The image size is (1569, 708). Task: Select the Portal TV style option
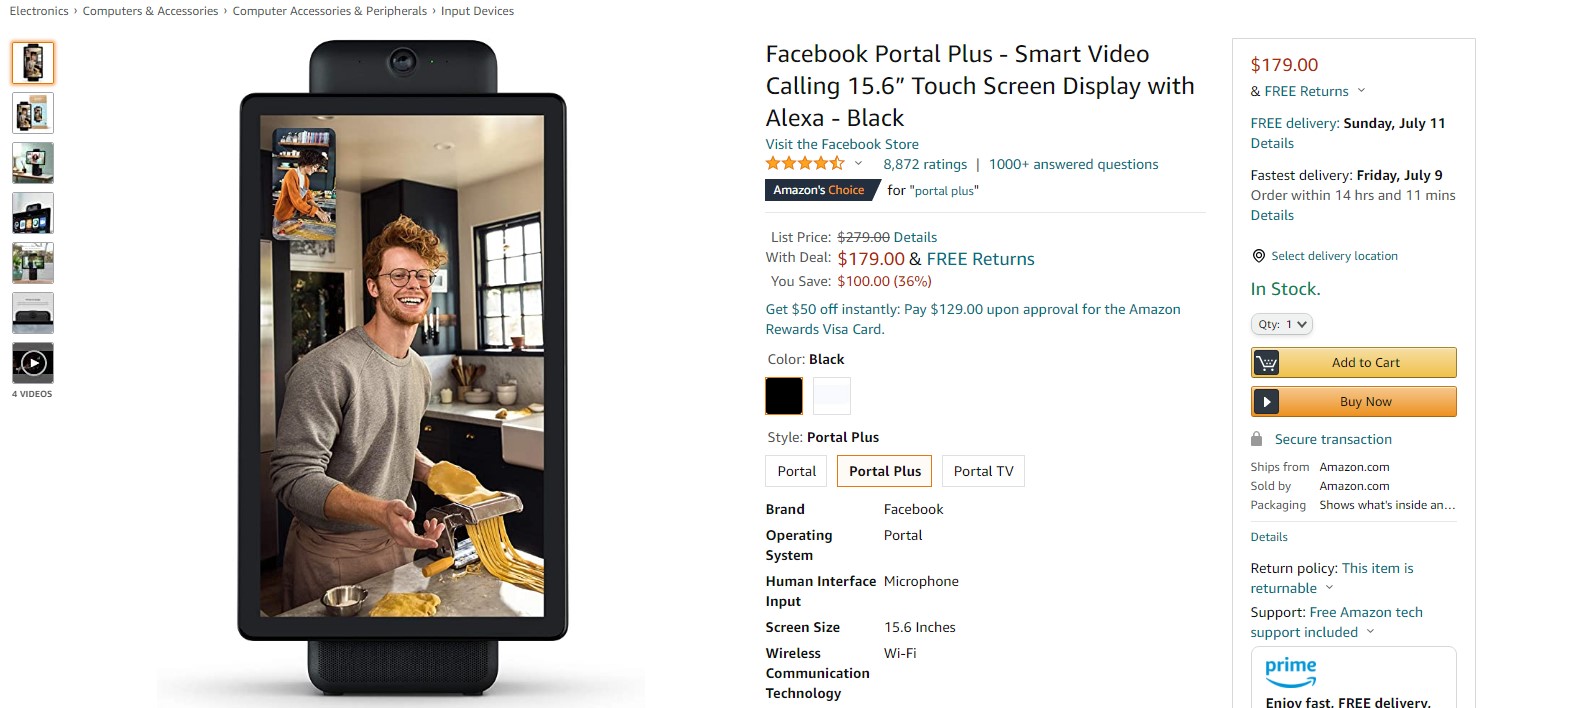point(983,471)
